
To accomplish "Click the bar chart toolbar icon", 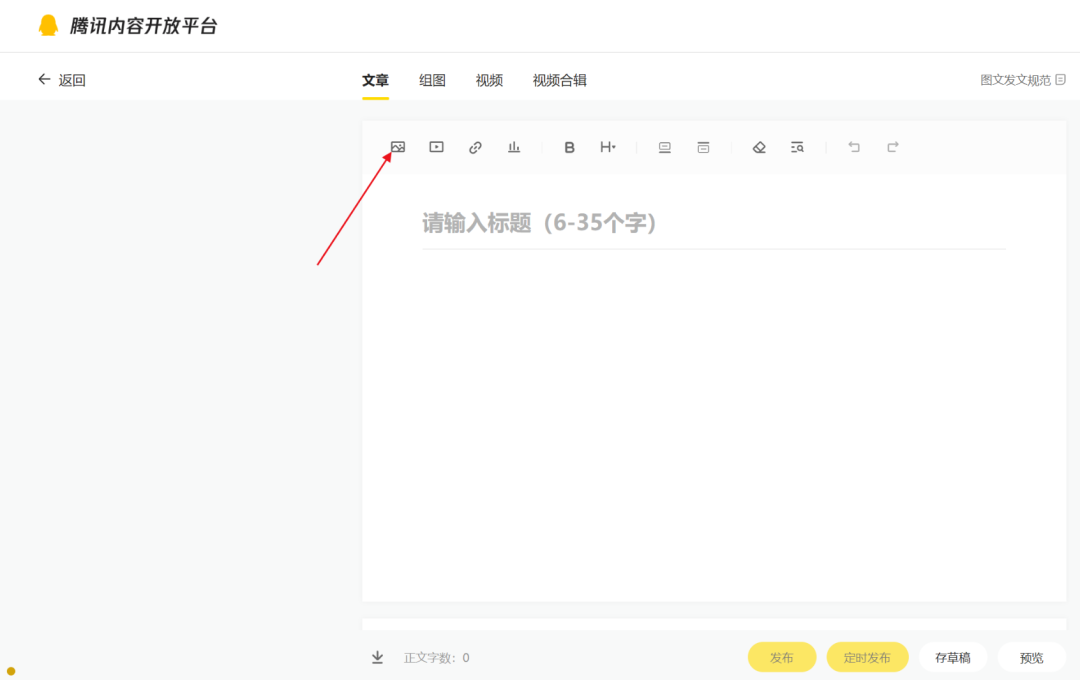I will coord(514,147).
